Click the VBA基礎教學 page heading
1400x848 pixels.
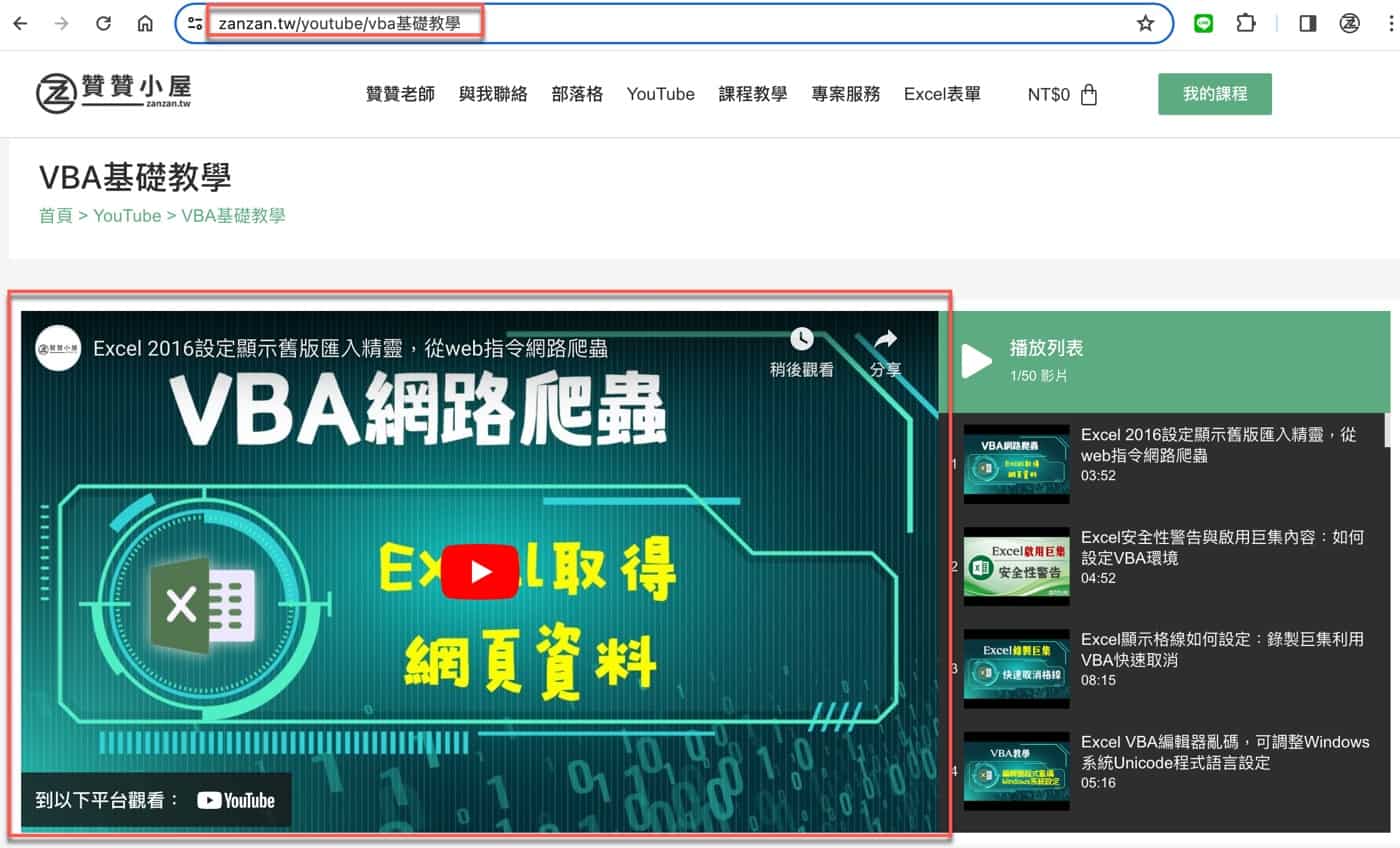135,177
